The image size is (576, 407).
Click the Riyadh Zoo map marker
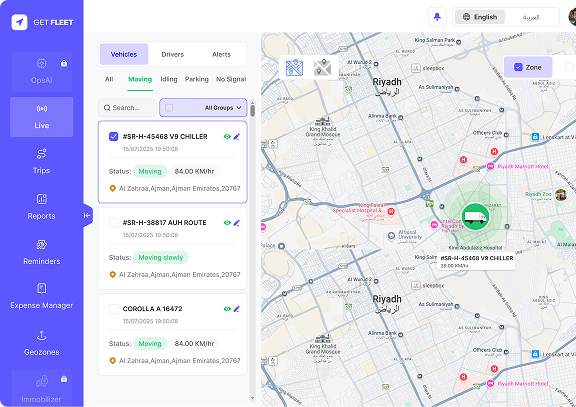(x=561, y=195)
